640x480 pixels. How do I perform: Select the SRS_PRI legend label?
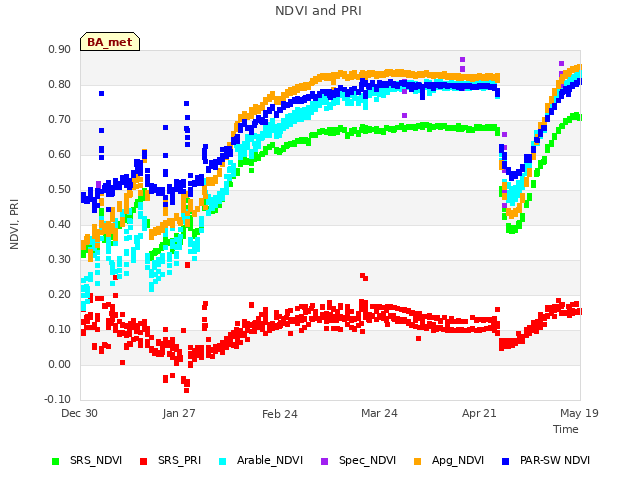[x=180, y=460]
